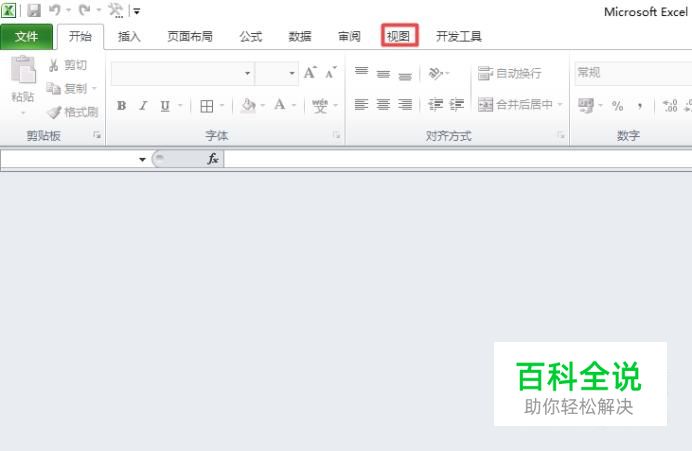Toggle Underline formatting
Viewport: 692px width, 451px height.
[165, 106]
